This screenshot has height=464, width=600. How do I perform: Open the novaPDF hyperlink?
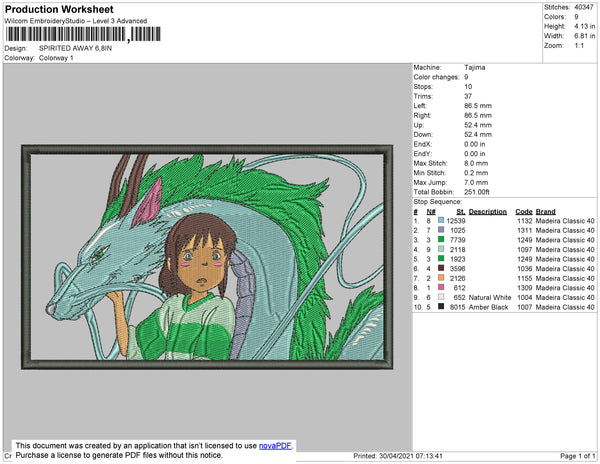tap(275, 446)
